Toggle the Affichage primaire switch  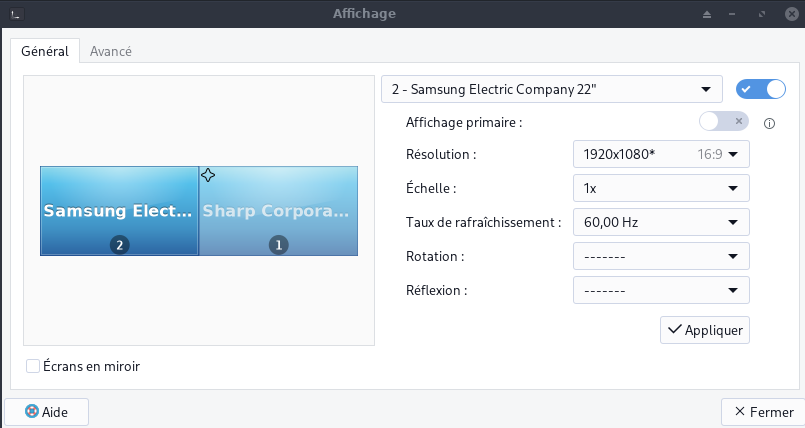pyautogui.click(x=723, y=121)
